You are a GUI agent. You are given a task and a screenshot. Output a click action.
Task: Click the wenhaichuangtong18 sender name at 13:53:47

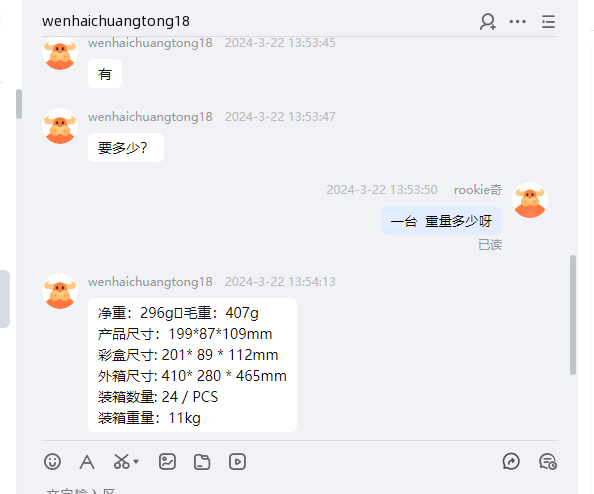(x=150, y=117)
